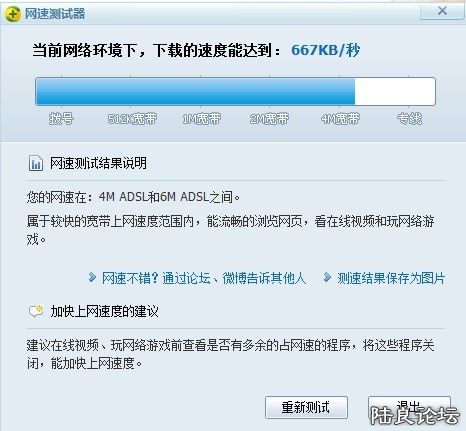
Task: Open 网速不错?通过论坛、微博告诉其他人 link
Action: tap(204, 278)
